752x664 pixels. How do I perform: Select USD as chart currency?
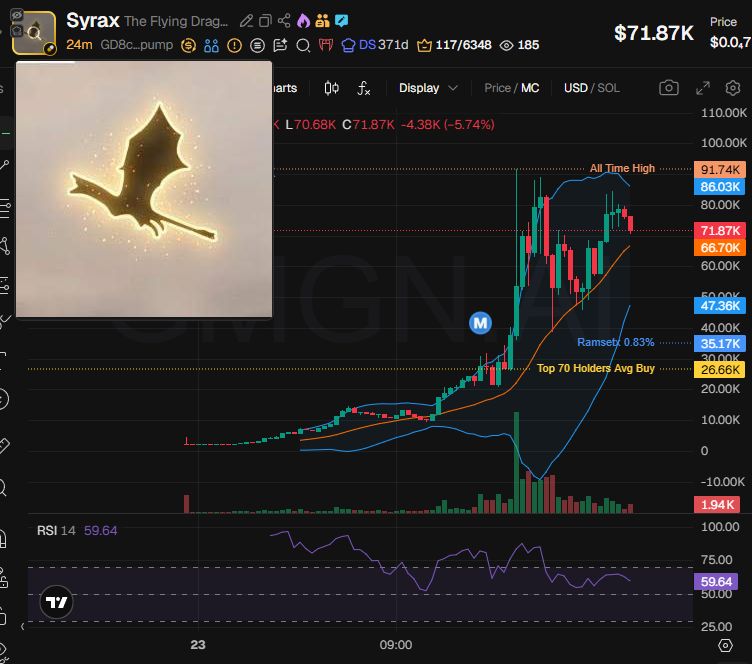[576, 88]
